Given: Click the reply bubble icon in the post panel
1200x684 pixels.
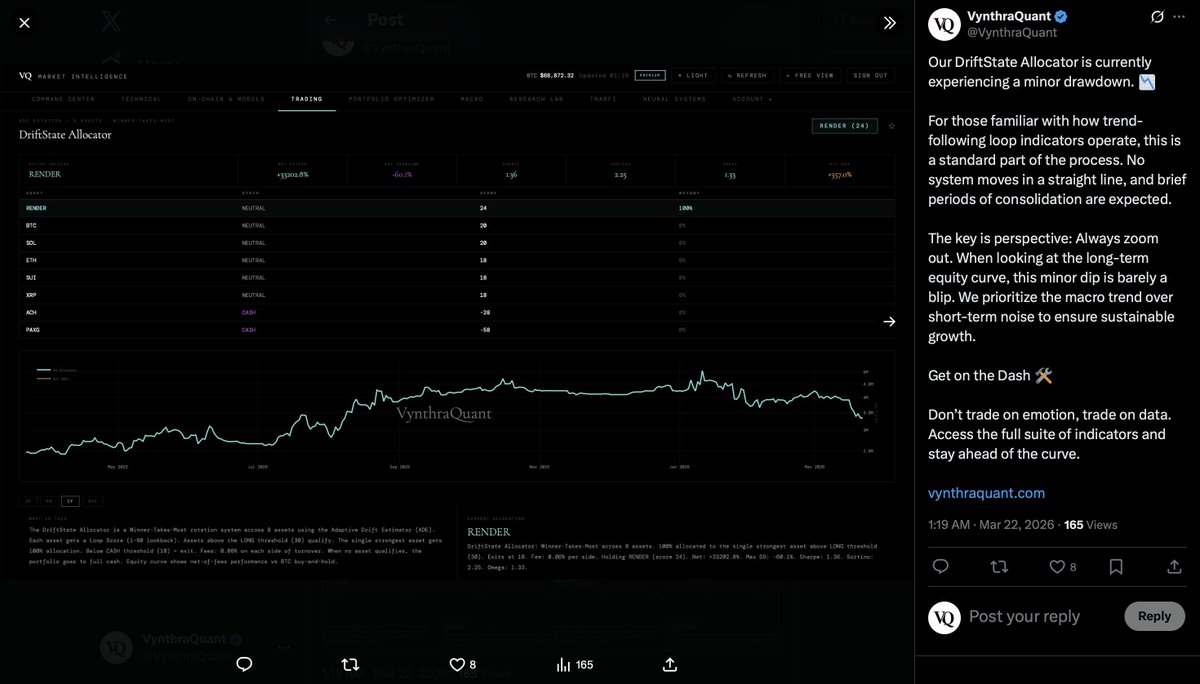Looking at the screenshot, I should [x=940, y=567].
